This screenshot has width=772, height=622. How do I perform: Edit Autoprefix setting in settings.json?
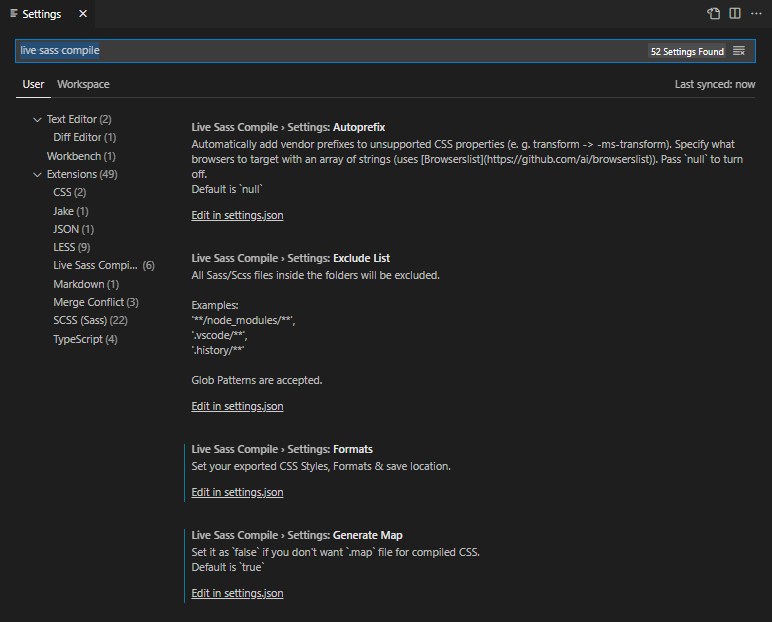[x=237, y=215]
